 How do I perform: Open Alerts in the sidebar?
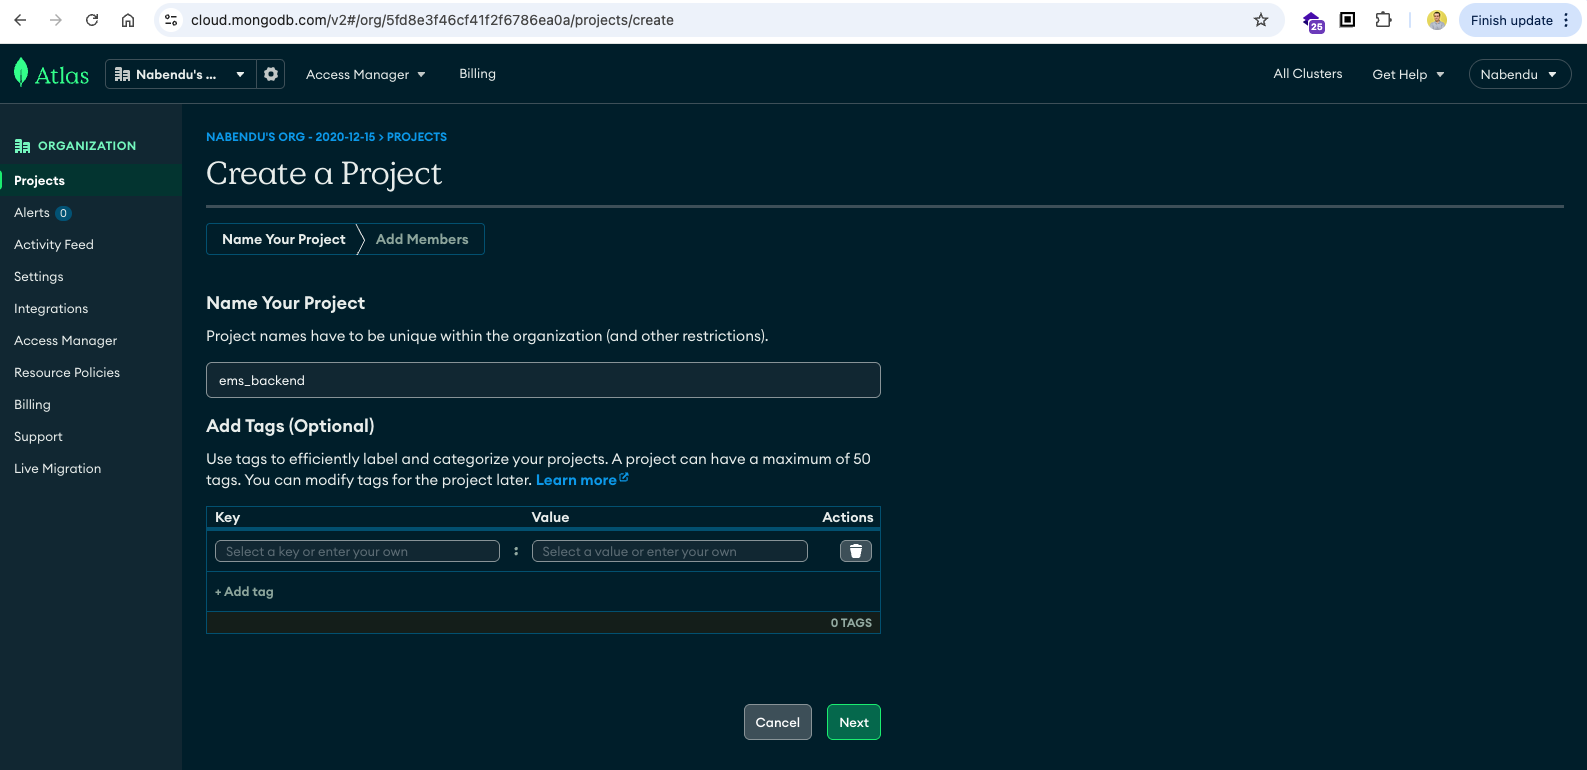pos(32,213)
